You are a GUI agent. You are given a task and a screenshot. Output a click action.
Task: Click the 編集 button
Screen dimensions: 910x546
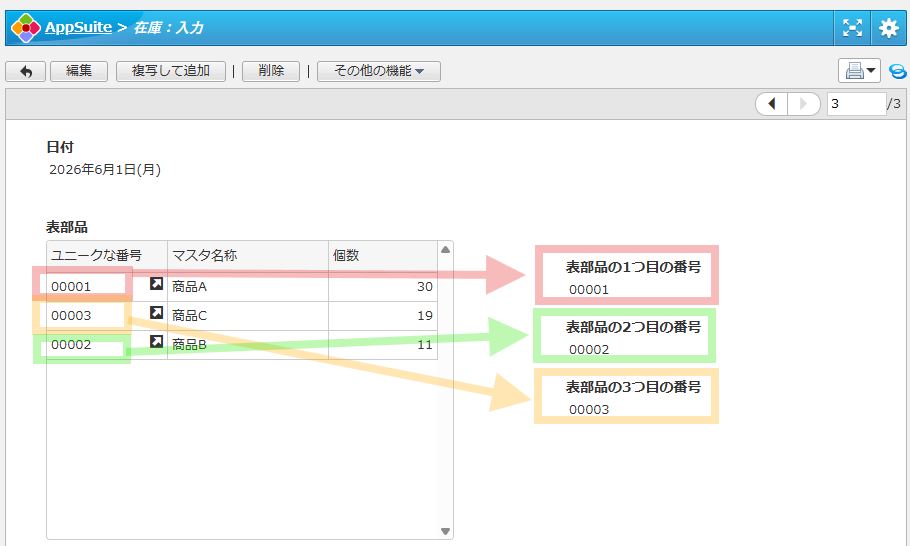pos(79,71)
